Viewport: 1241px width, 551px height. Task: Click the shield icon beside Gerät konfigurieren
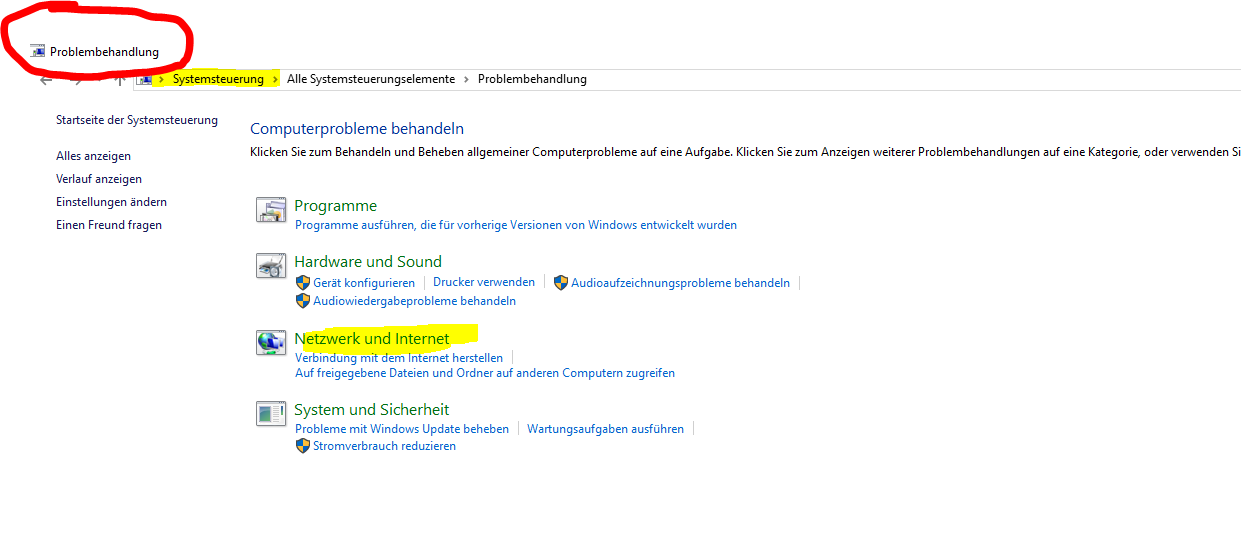point(303,283)
